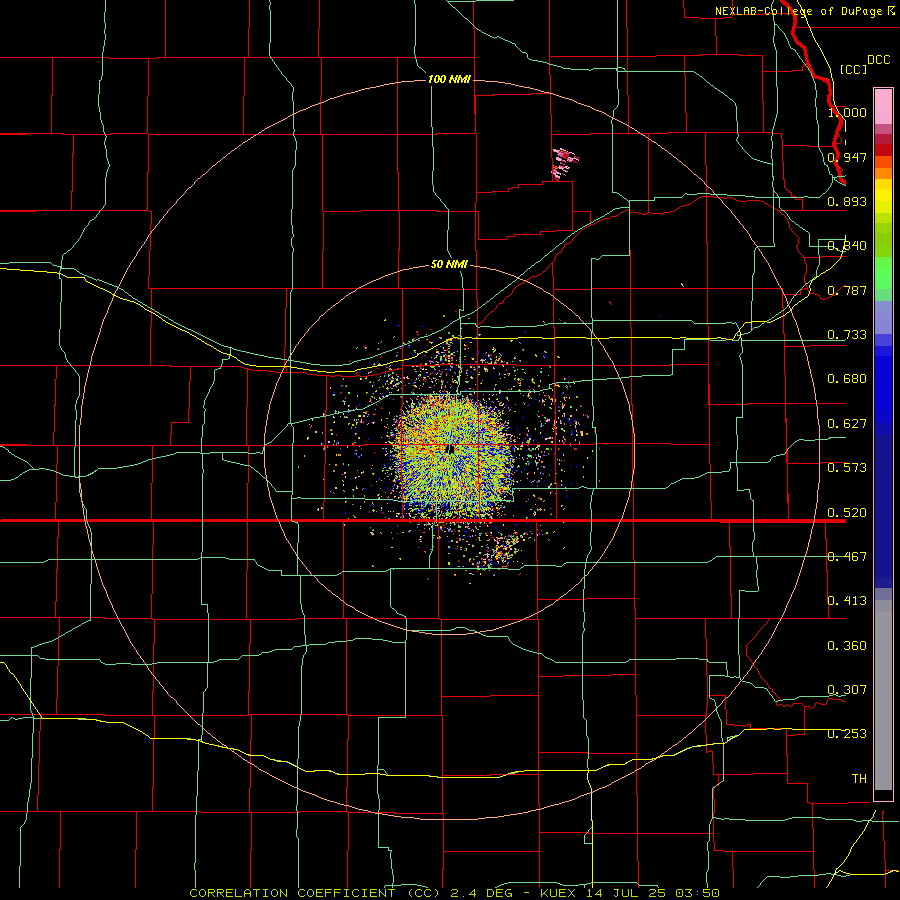
Task: Click the radar site center point
Action: (x=451, y=449)
